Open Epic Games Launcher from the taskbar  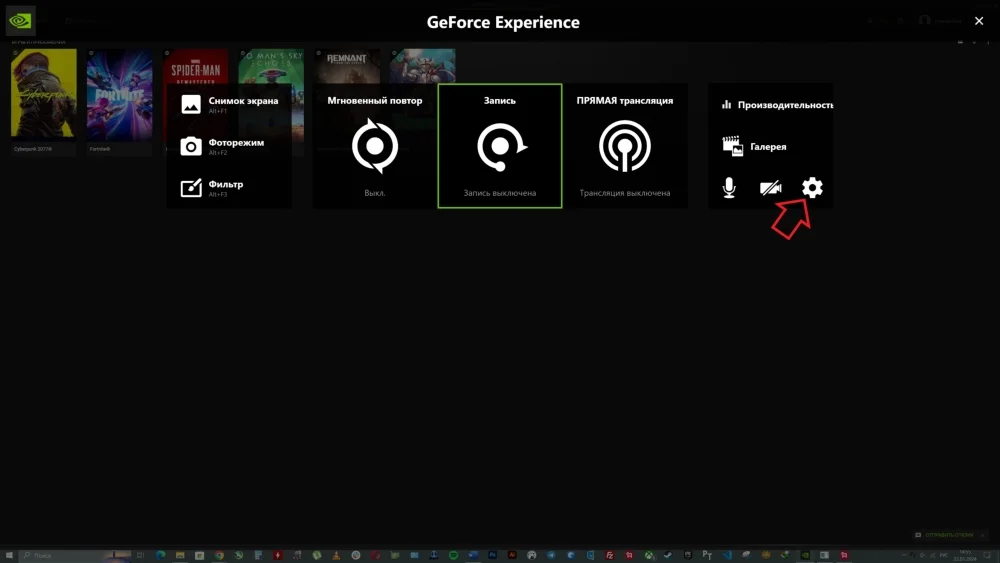688,555
